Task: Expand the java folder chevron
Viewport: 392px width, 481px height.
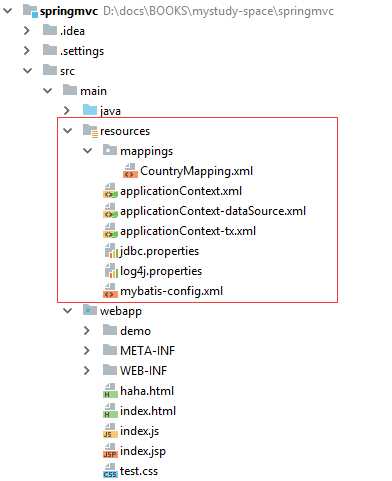Action: (67, 111)
